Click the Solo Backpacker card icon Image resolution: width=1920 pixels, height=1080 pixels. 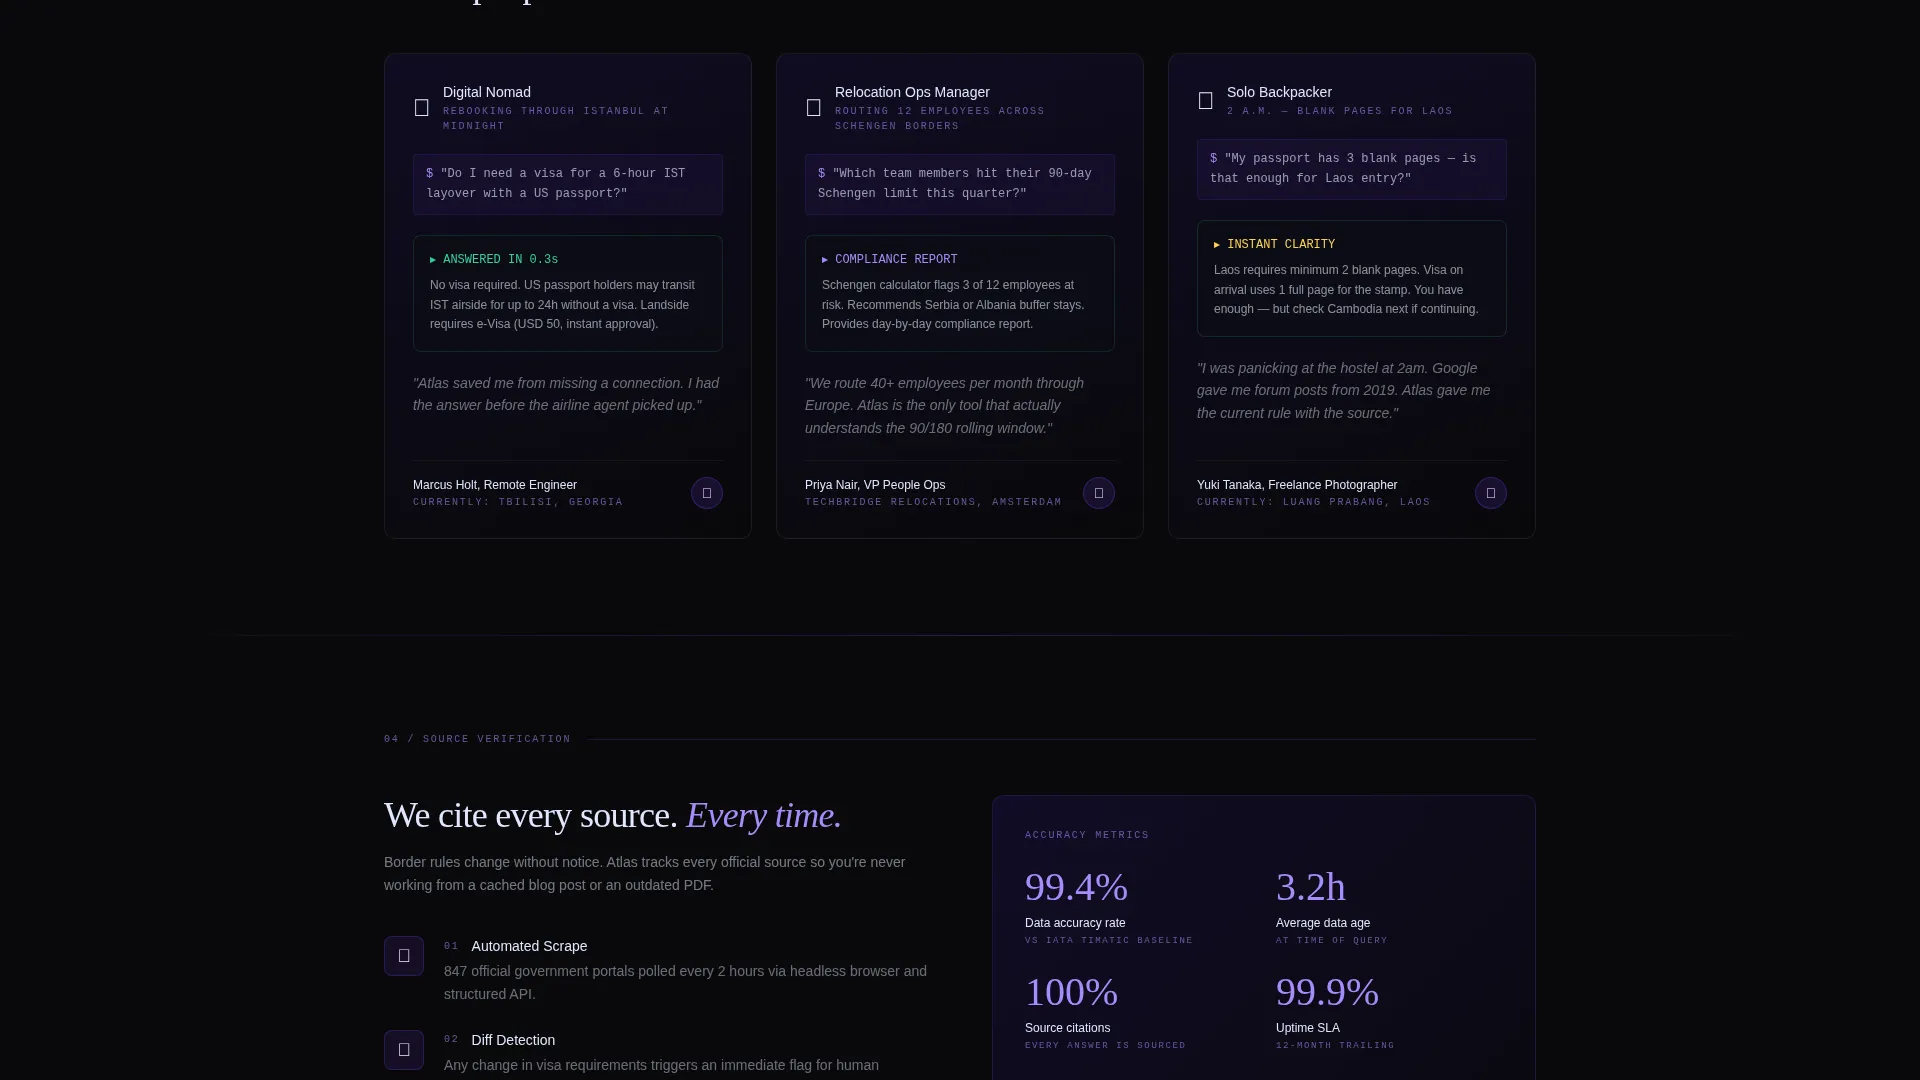[1205, 101]
